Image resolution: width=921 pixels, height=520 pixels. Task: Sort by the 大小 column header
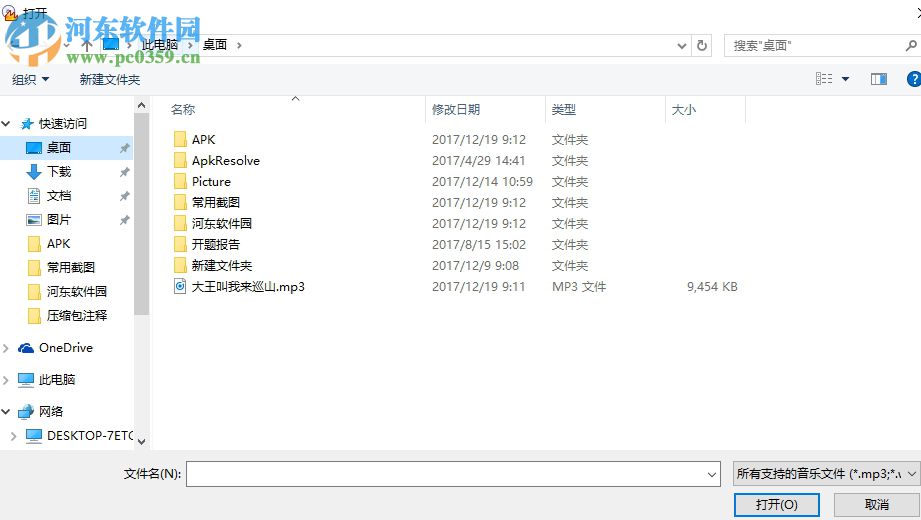(684, 109)
